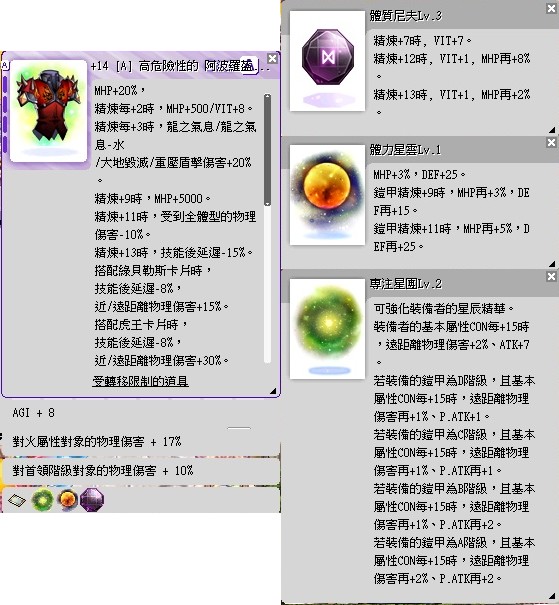This screenshot has width=559, height=605.
Task: Click '精煉+13時，技能後延遲-15%' line
Action: [174, 253]
